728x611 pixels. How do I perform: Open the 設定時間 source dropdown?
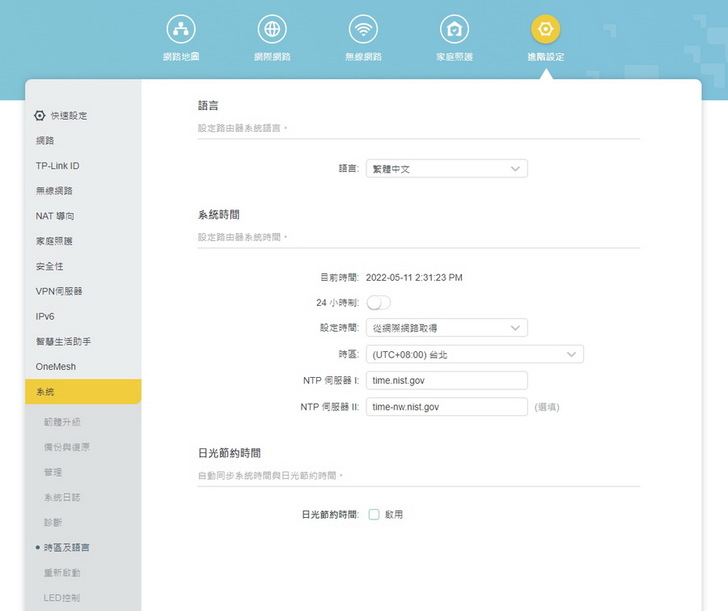tap(446, 327)
